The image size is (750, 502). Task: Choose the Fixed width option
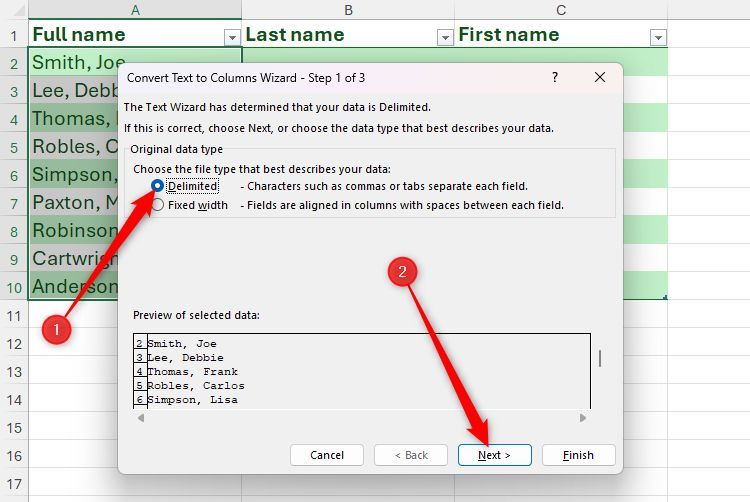tap(158, 205)
